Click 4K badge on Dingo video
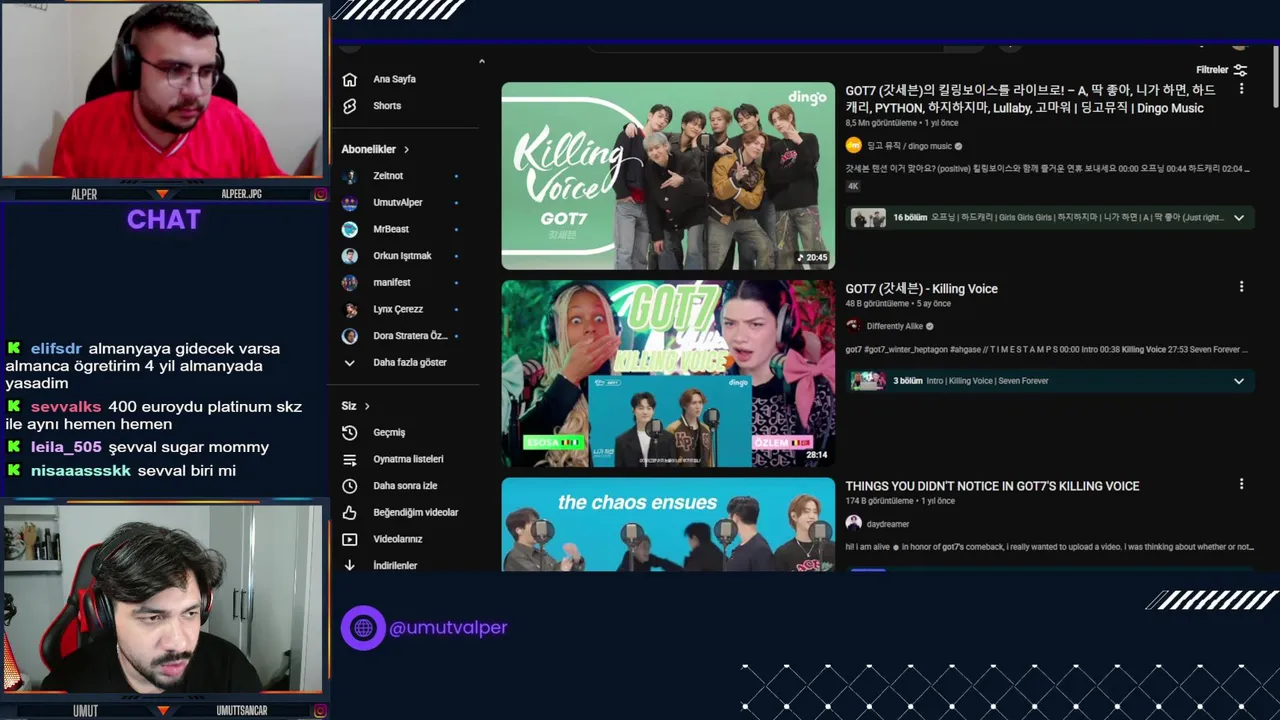Image resolution: width=1280 pixels, height=720 pixels. [x=853, y=186]
